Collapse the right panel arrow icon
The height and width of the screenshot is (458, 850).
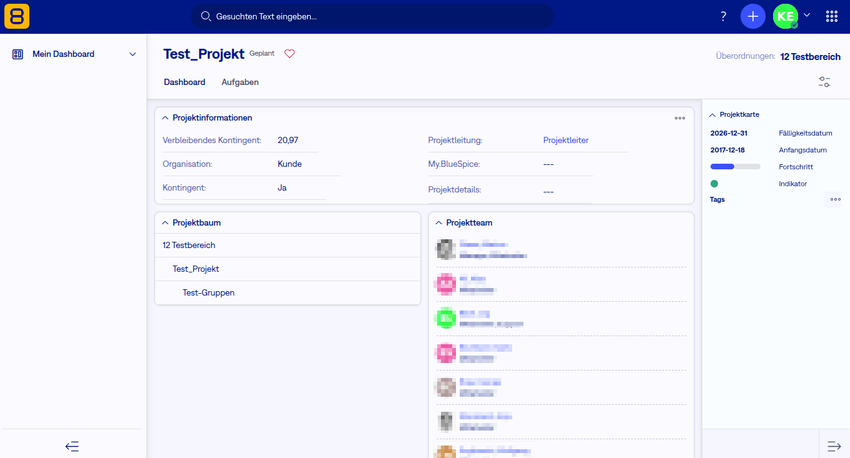[x=834, y=446]
